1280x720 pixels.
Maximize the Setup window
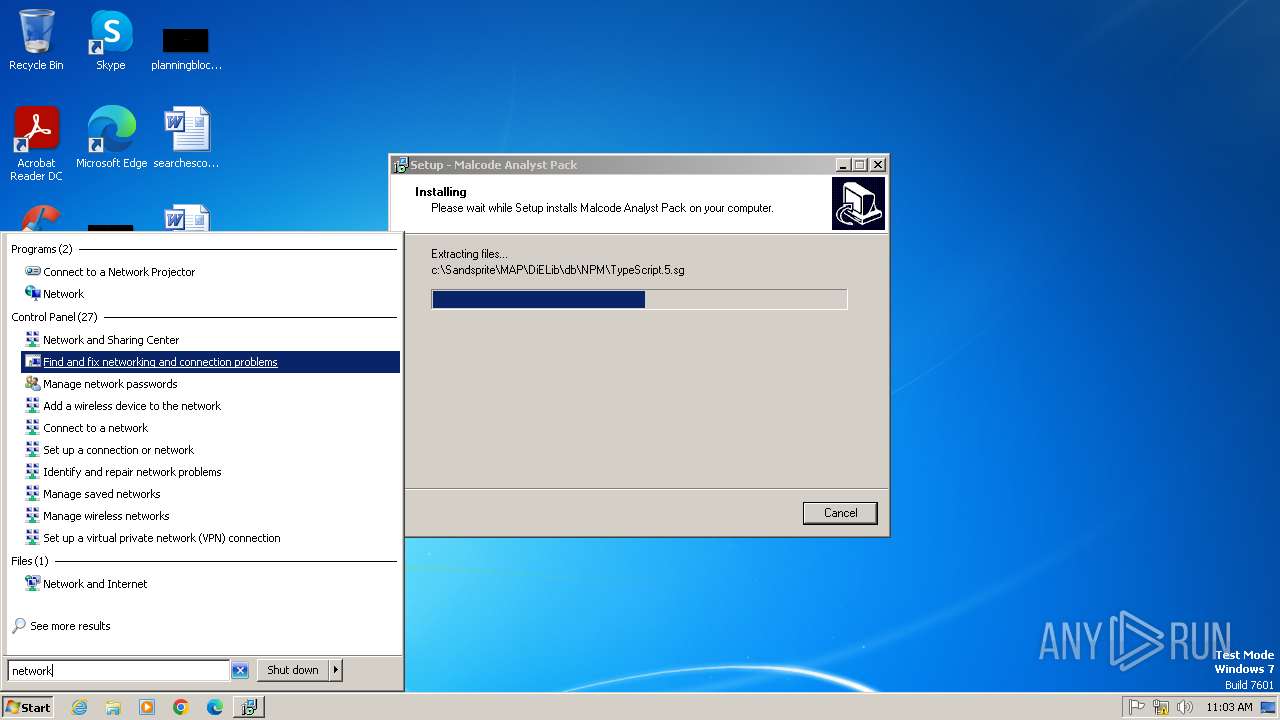pyautogui.click(x=859, y=165)
